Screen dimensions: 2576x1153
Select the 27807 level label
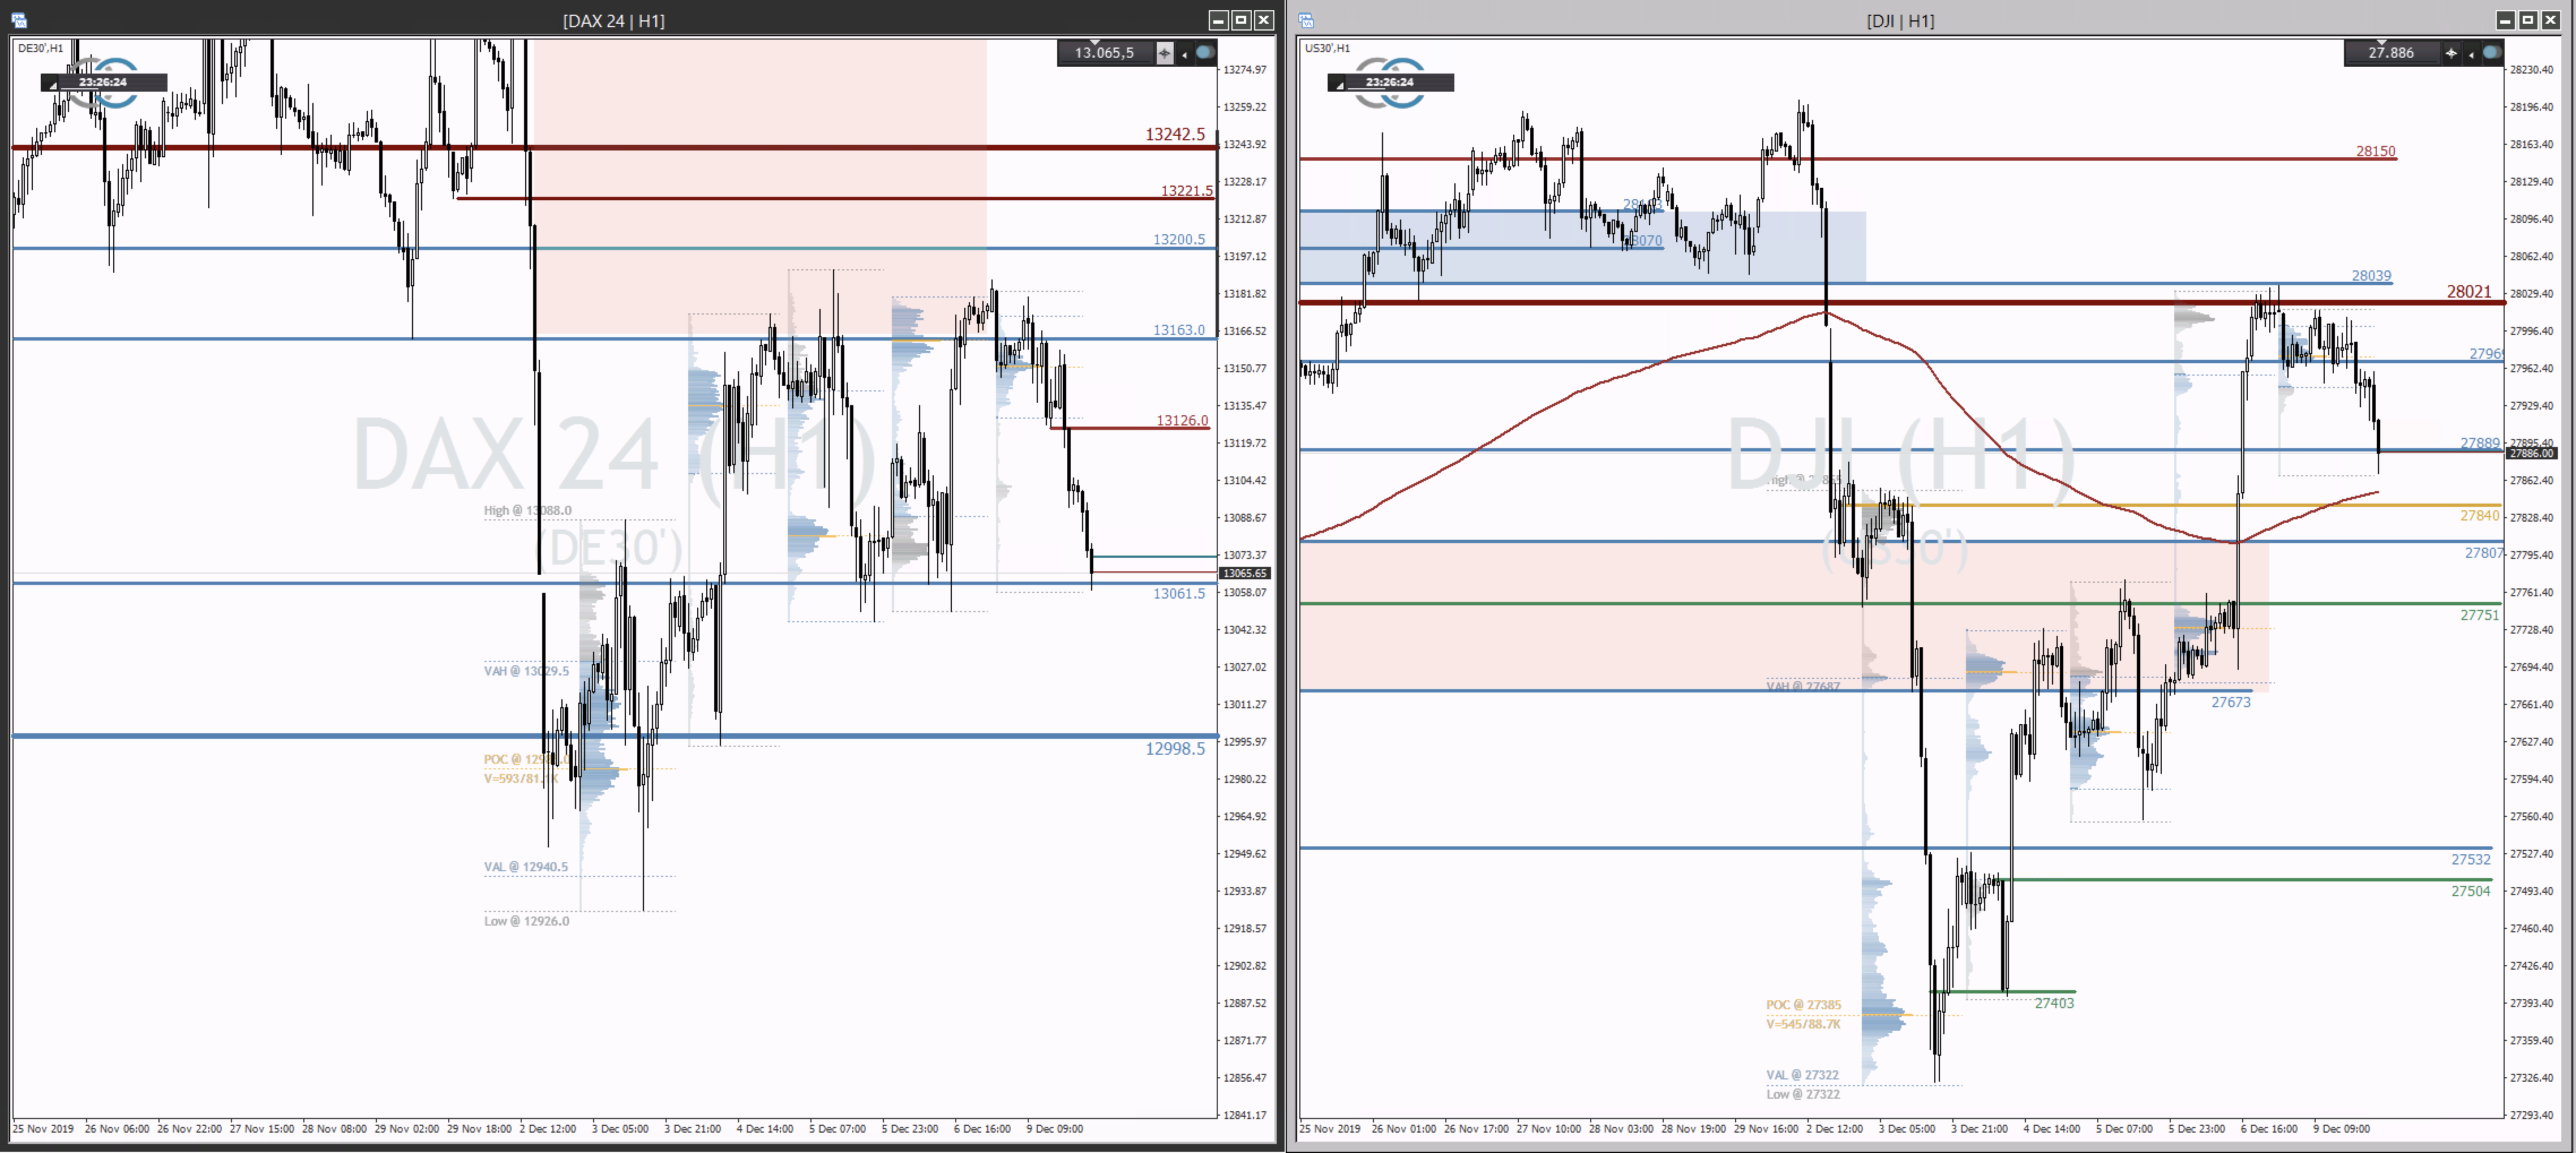(x=2484, y=552)
